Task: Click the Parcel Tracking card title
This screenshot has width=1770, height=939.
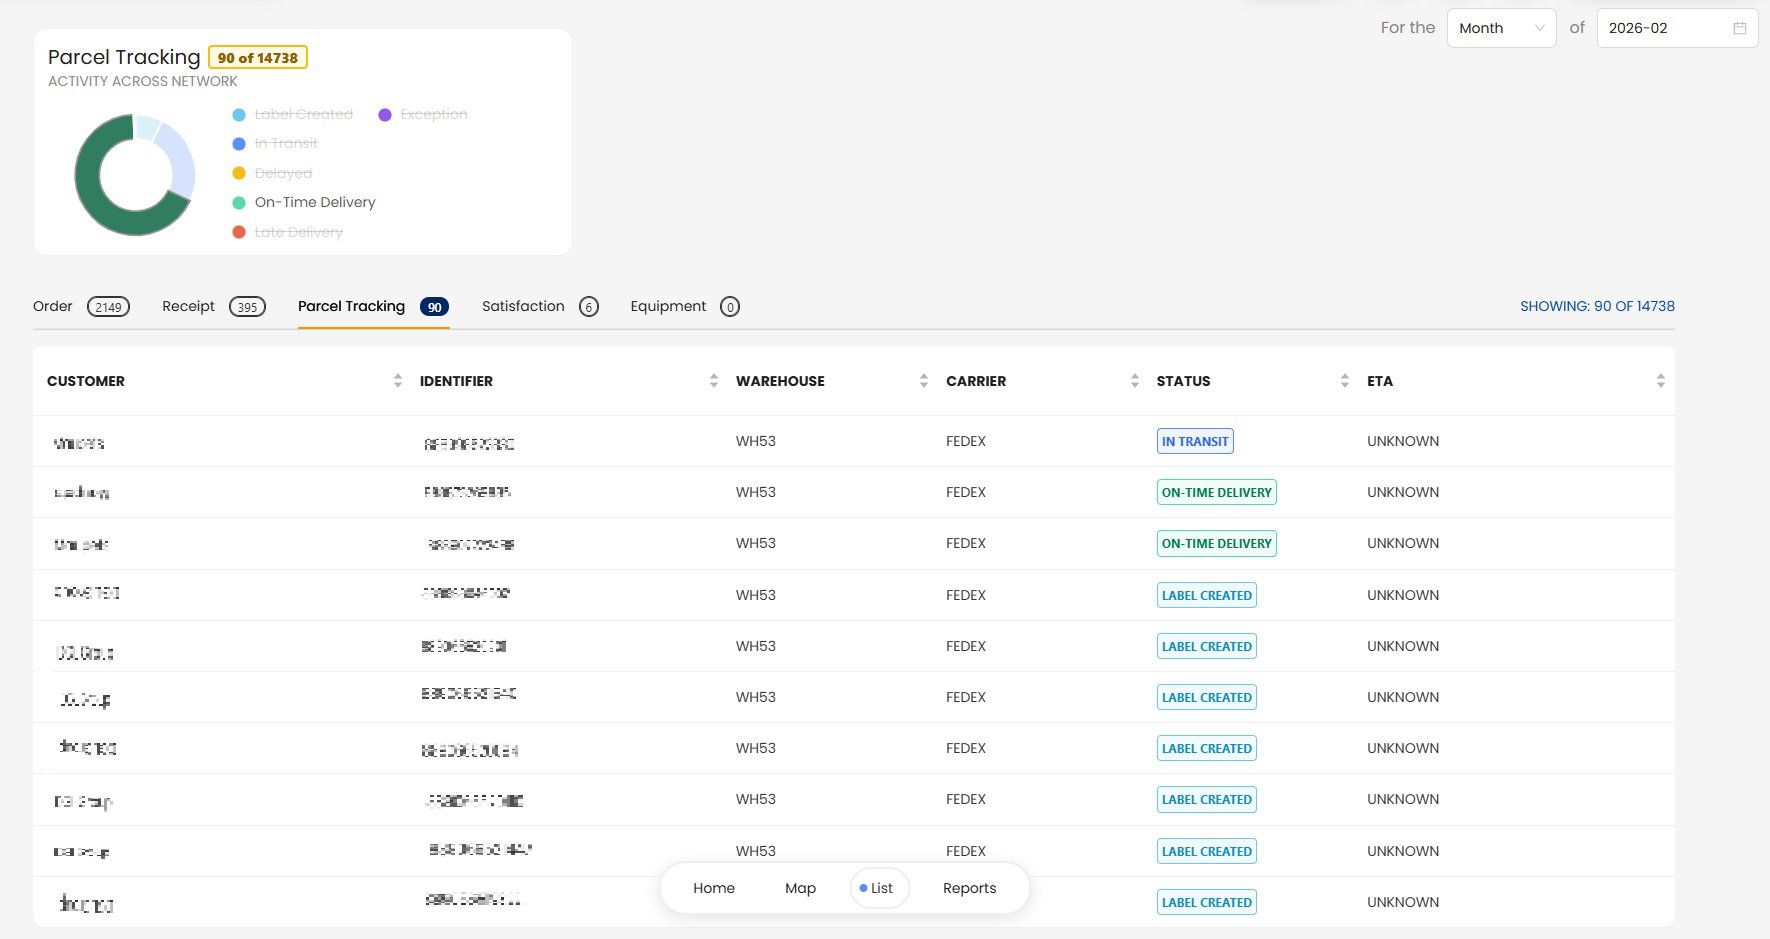Action: pyautogui.click(x=124, y=57)
